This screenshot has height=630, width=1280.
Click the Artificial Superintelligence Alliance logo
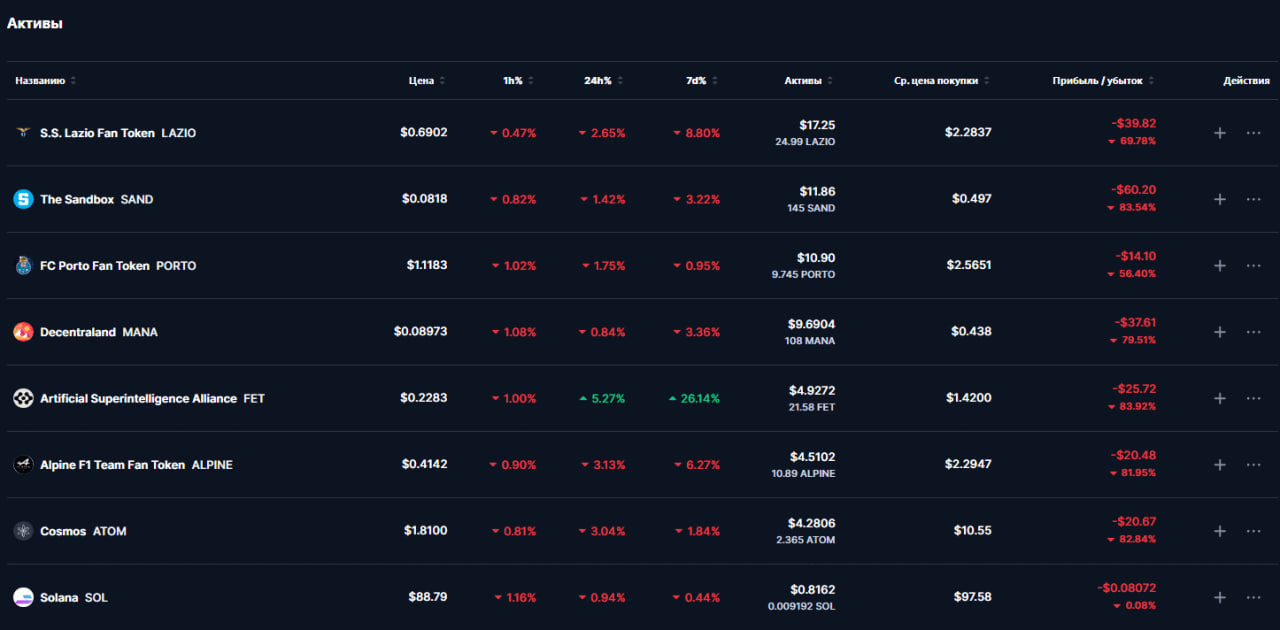point(23,398)
